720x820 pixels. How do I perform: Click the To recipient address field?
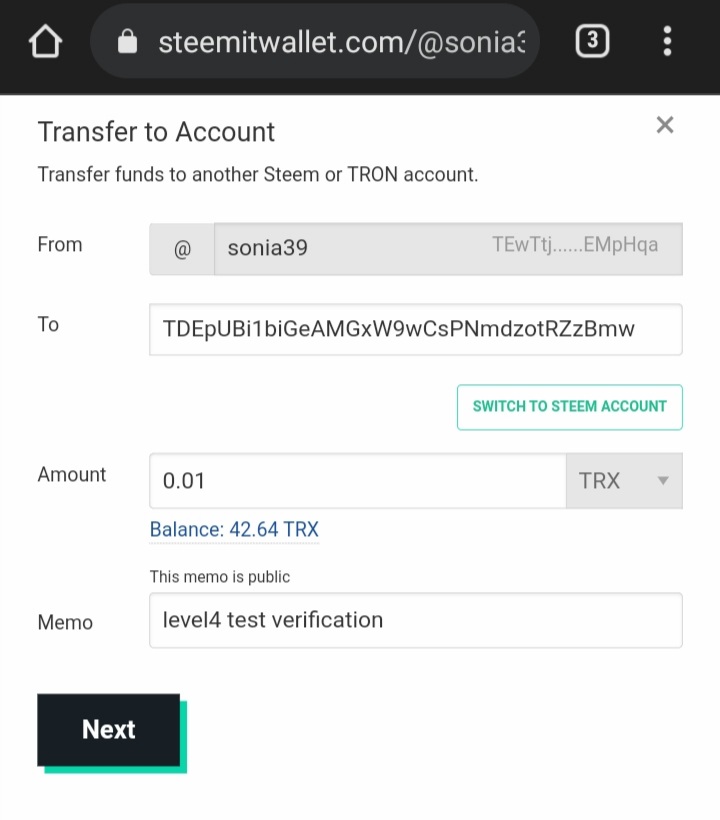pyautogui.click(x=415, y=329)
